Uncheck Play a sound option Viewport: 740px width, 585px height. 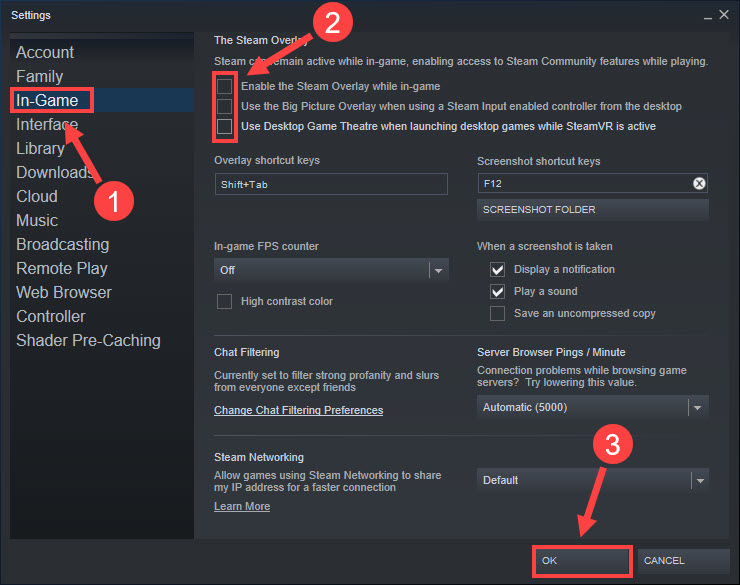click(497, 292)
